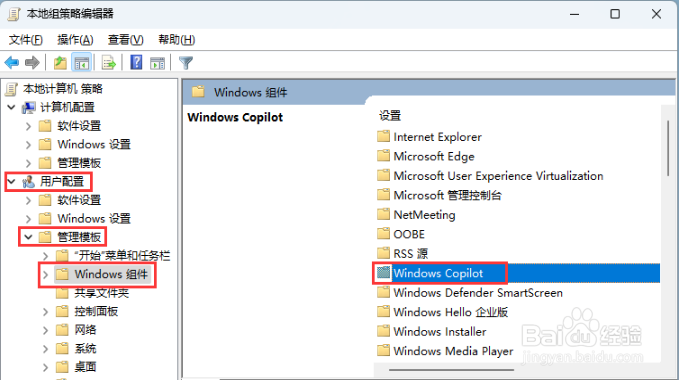Click the 用户配置 user icon

29,181
